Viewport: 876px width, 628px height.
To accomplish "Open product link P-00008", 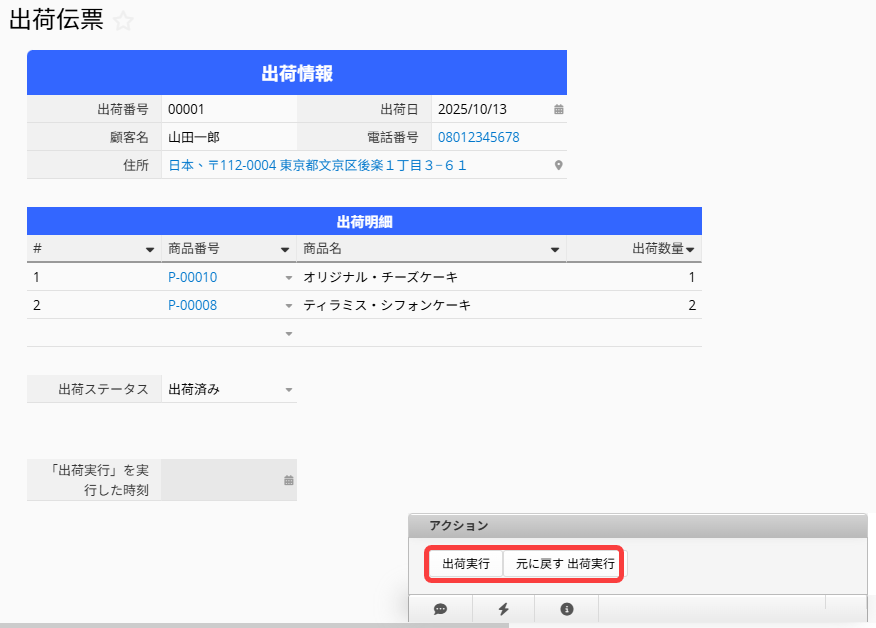I will pyautogui.click(x=192, y=305).
